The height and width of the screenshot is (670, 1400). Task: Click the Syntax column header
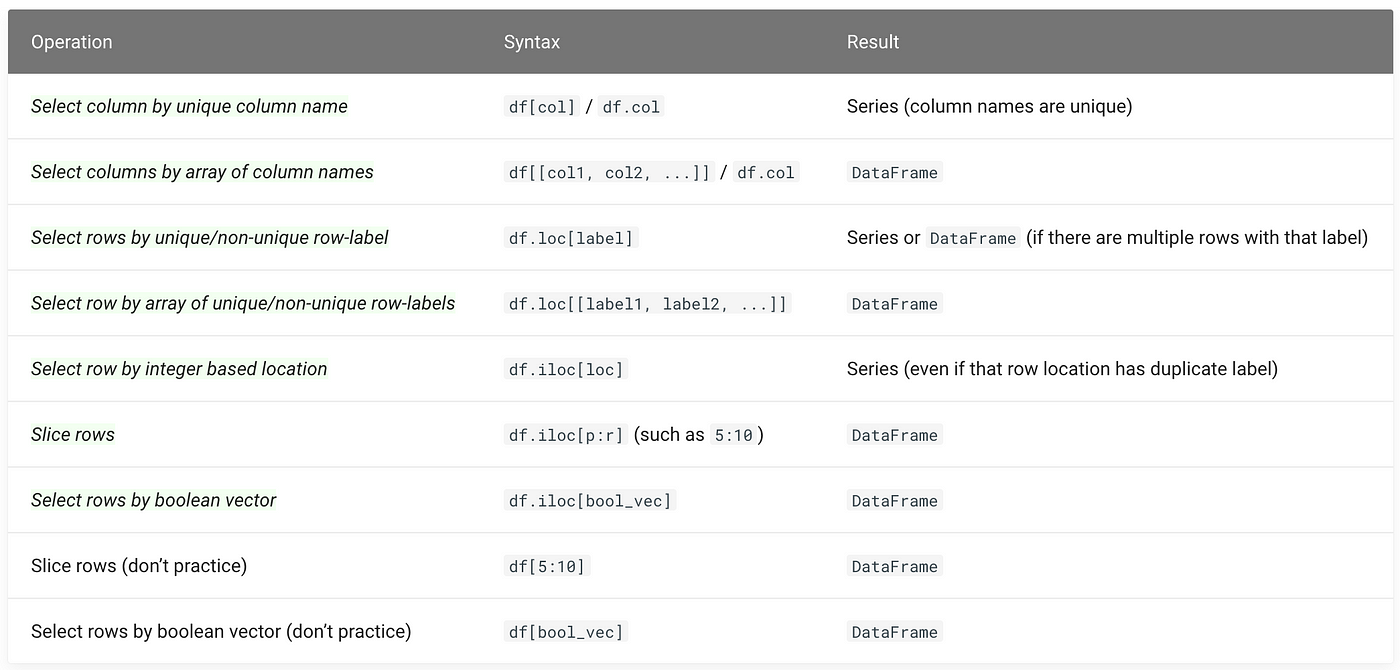click(532, 42)
